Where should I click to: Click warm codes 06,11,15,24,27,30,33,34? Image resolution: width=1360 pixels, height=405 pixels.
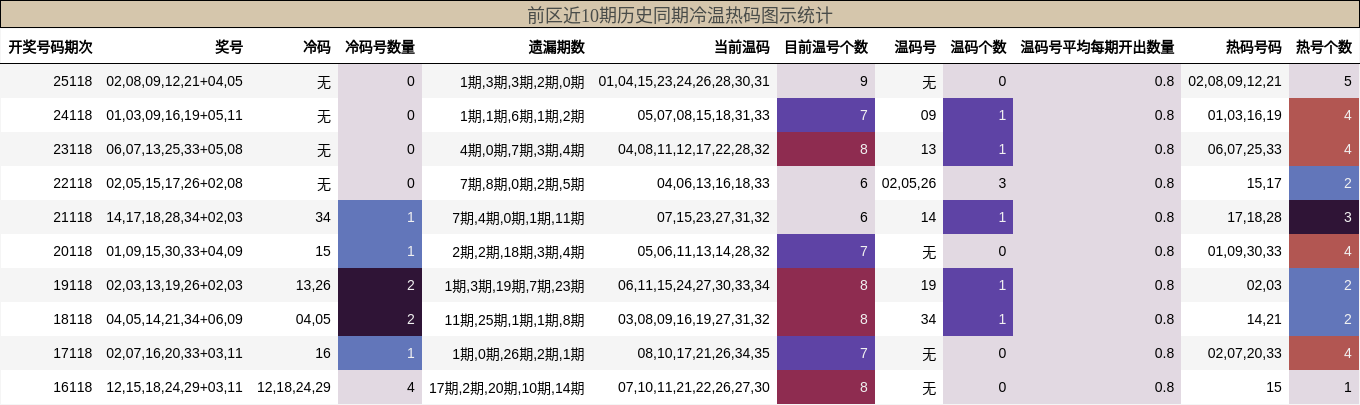(x=694, y=285)
